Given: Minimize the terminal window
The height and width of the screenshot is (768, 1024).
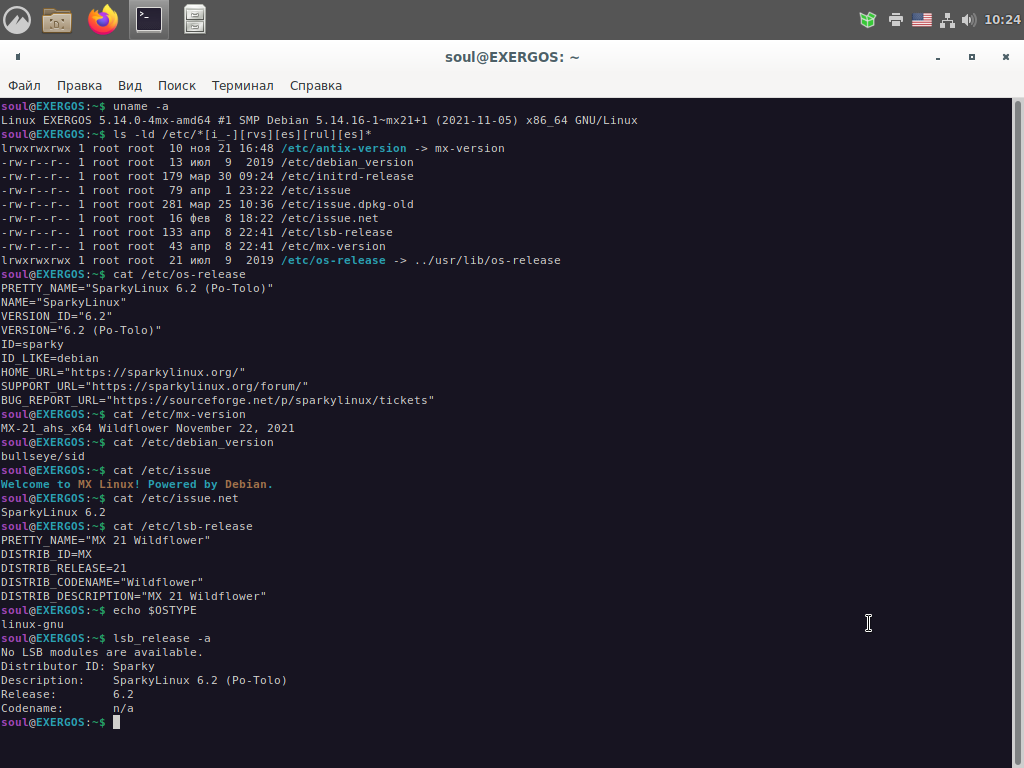Looking at the screenshot, I should [938, 57].
